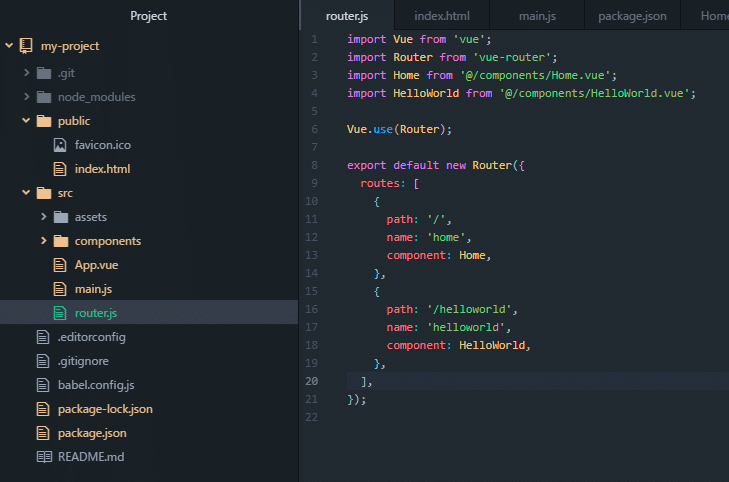Click '/helloworld' path string on line 16
Screen dimensions: 729x482
tap(469, 310)
